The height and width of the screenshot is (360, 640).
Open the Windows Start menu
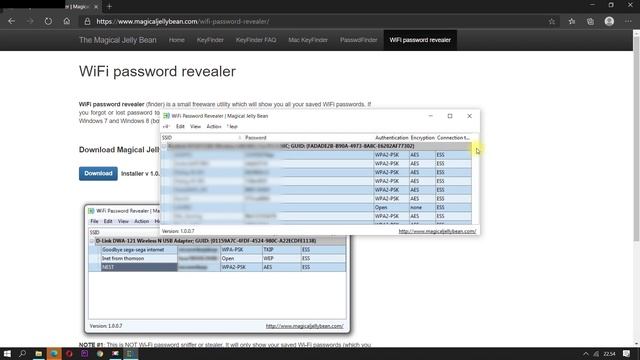(7, 353)
